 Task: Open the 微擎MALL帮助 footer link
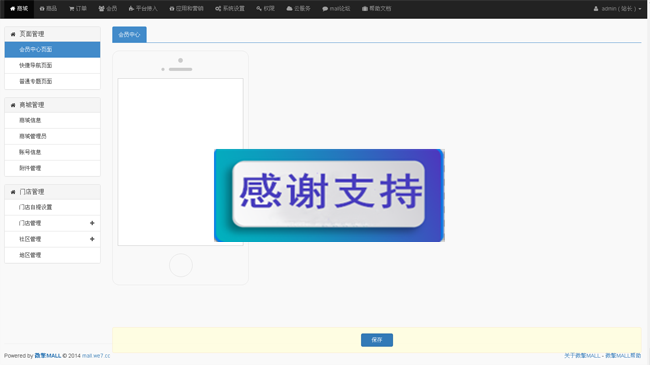click(623, 355)
